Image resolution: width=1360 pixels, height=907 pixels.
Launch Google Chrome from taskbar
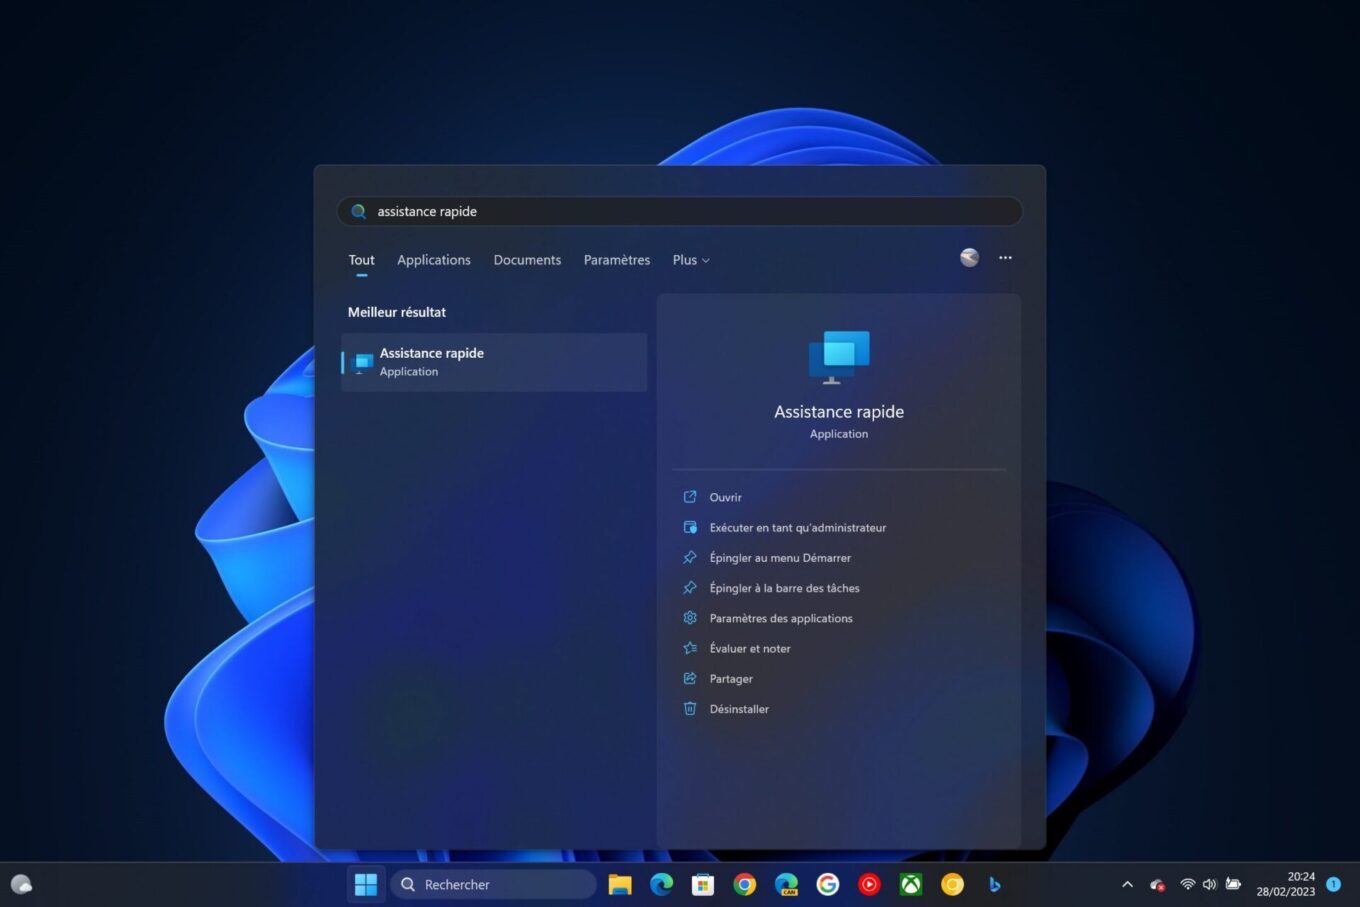[x=744, y=885]
